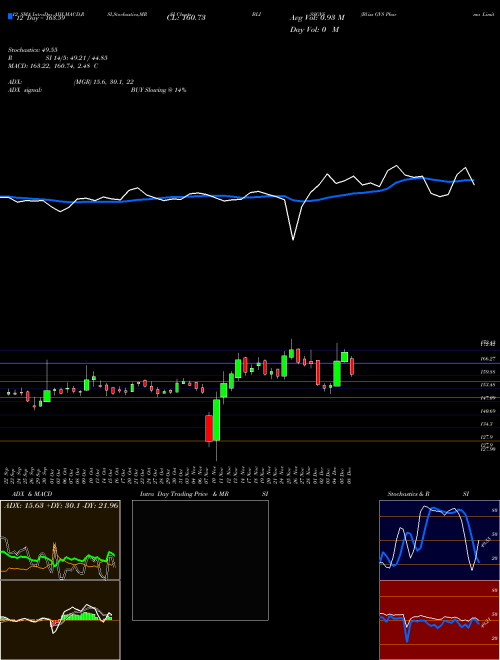Open the blue Stochastics chart thumbnail
The image size is (500, 660).
click(439, 540)
